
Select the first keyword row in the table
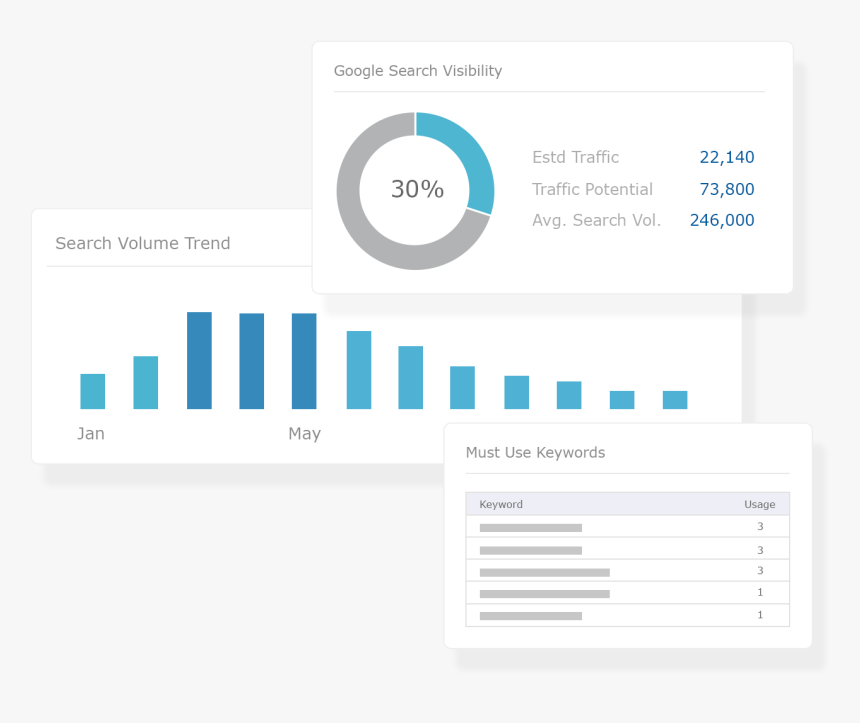(627, 527)
